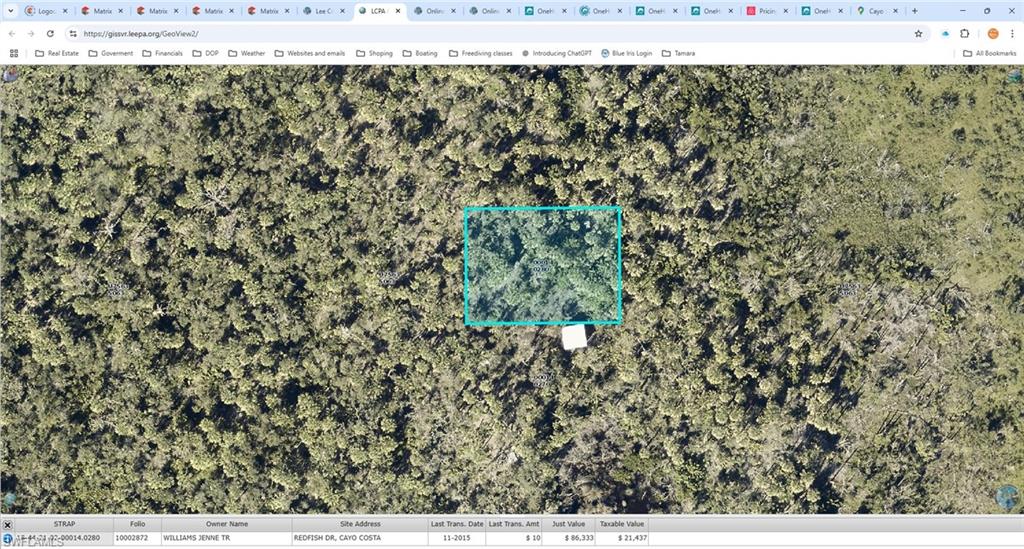Sort by the Owner Name column header
1024x549 pixels.
tap(227, 524)
